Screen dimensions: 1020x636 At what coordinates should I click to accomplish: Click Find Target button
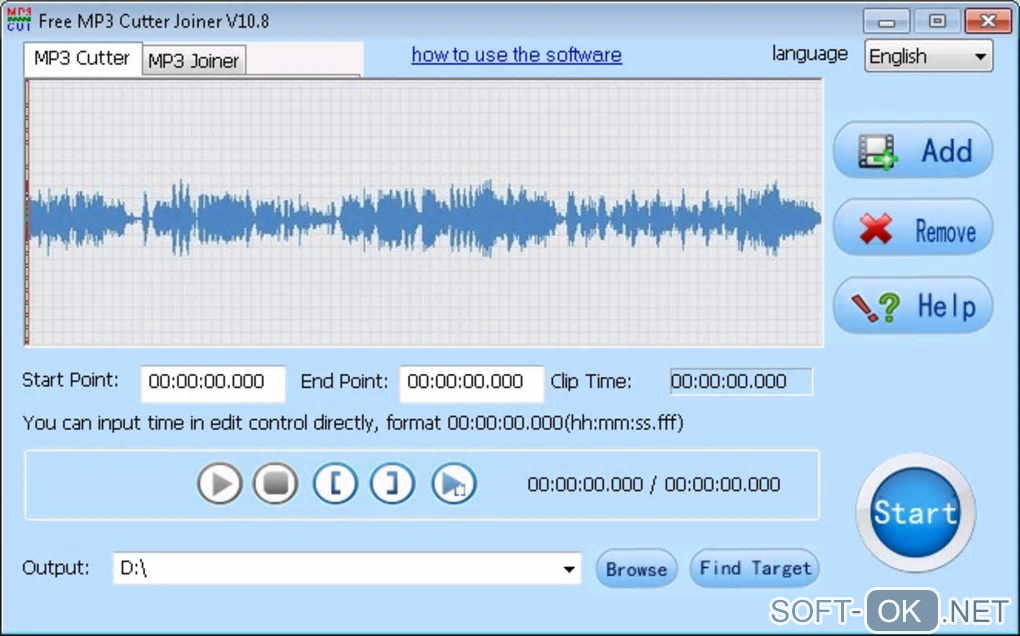(755, 568)
